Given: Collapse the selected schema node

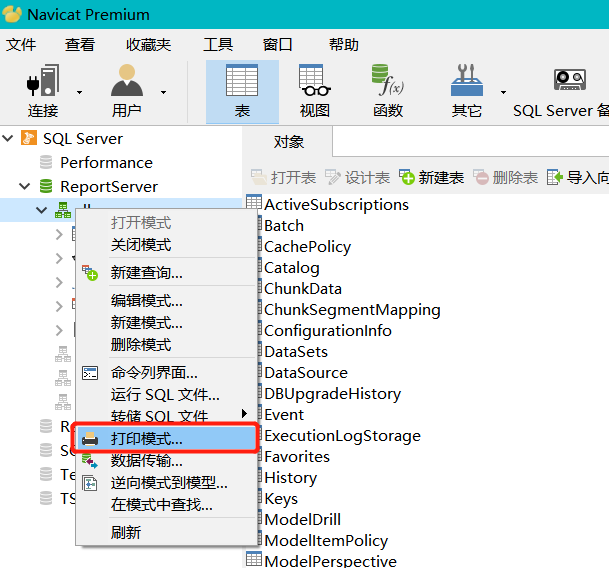Looking at the screenshot, I should [x=41, y=210].
